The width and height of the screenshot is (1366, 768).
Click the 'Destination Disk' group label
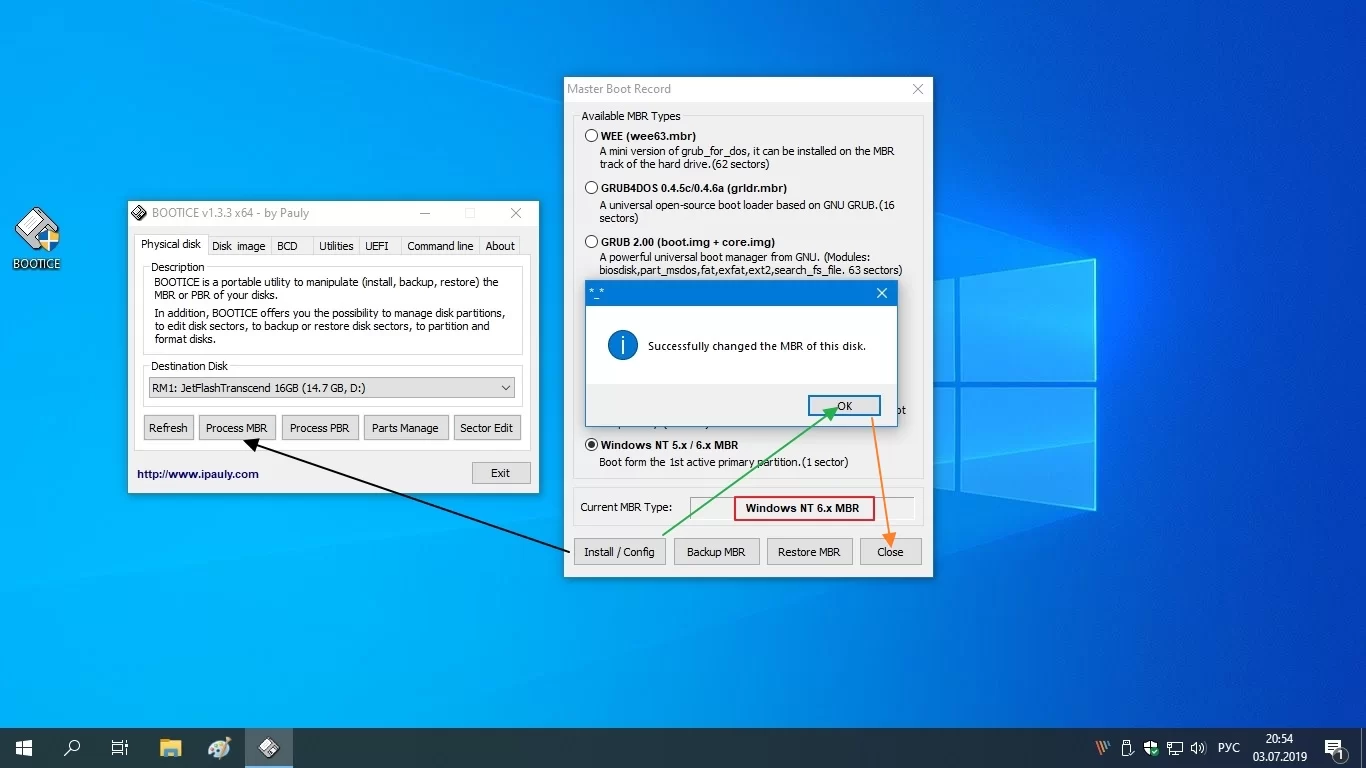pos(190,366)
